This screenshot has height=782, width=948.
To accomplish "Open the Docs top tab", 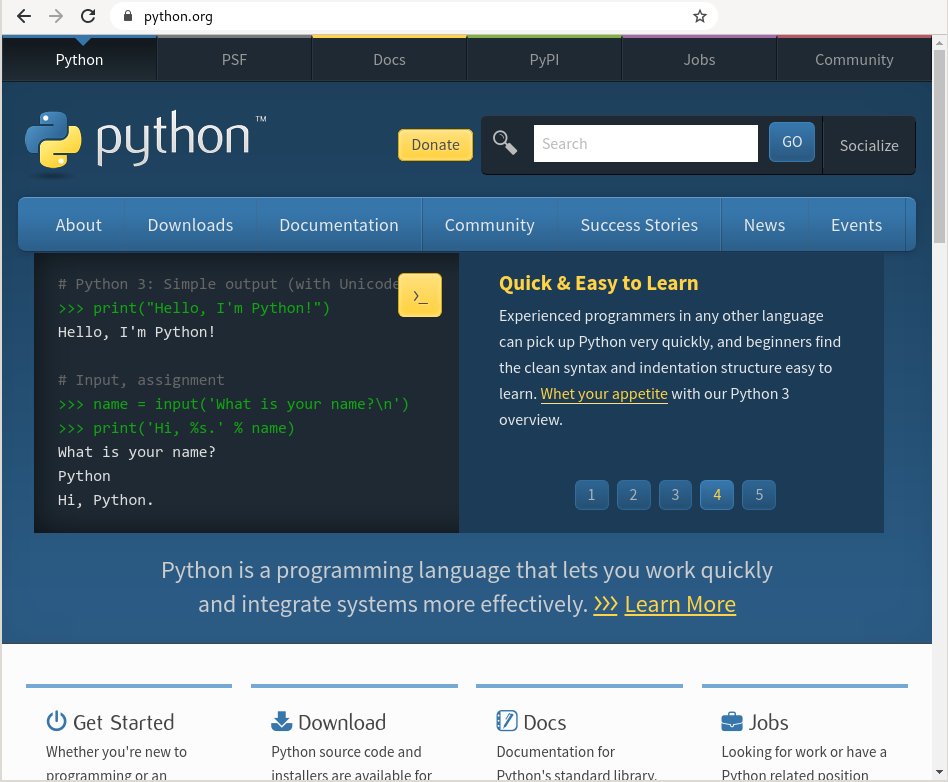I will [x=389, y=59].
